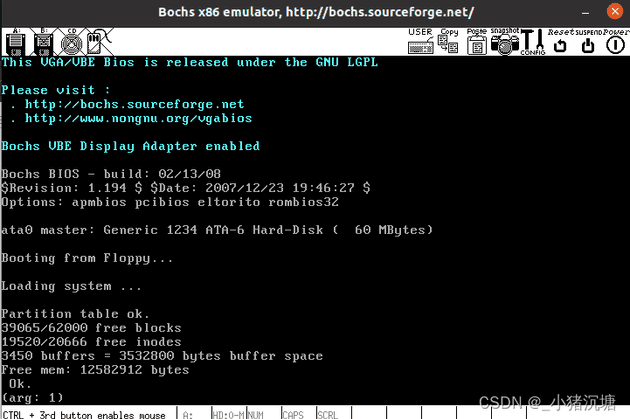The height and width of the screenshot is (419, 630).
Task: Suspend the emulator with Suspend icon
Action: tap(588, 41)
